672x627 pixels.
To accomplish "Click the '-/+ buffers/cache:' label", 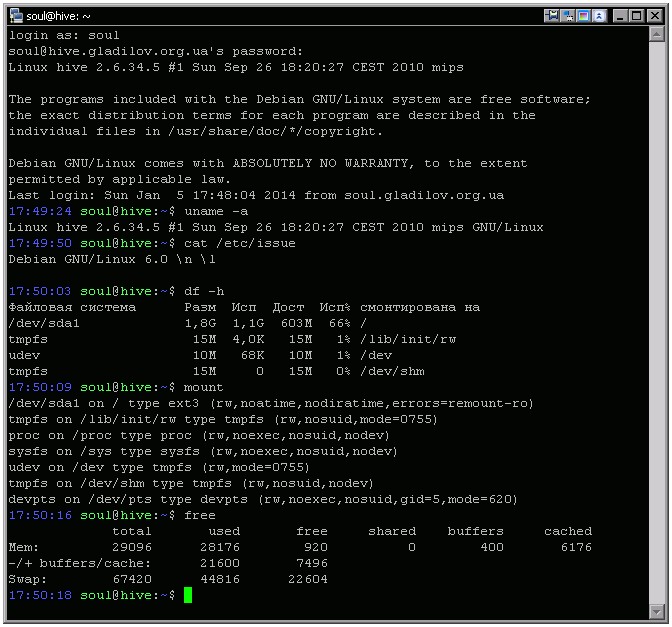I will point(80,563).
